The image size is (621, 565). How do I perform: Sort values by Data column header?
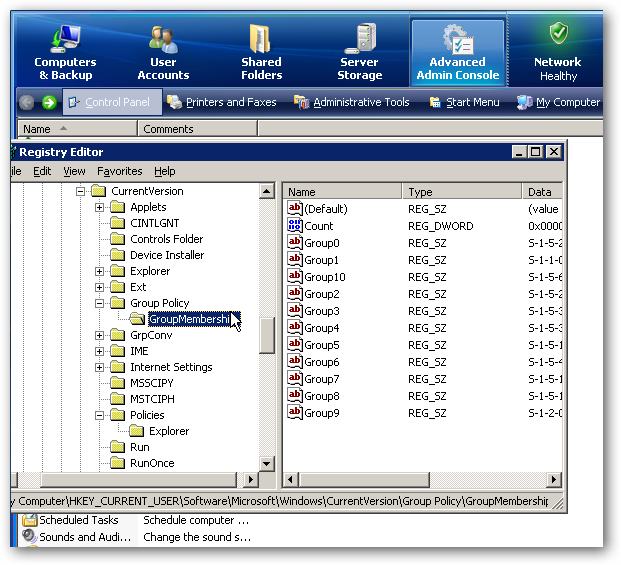point(542,192)
